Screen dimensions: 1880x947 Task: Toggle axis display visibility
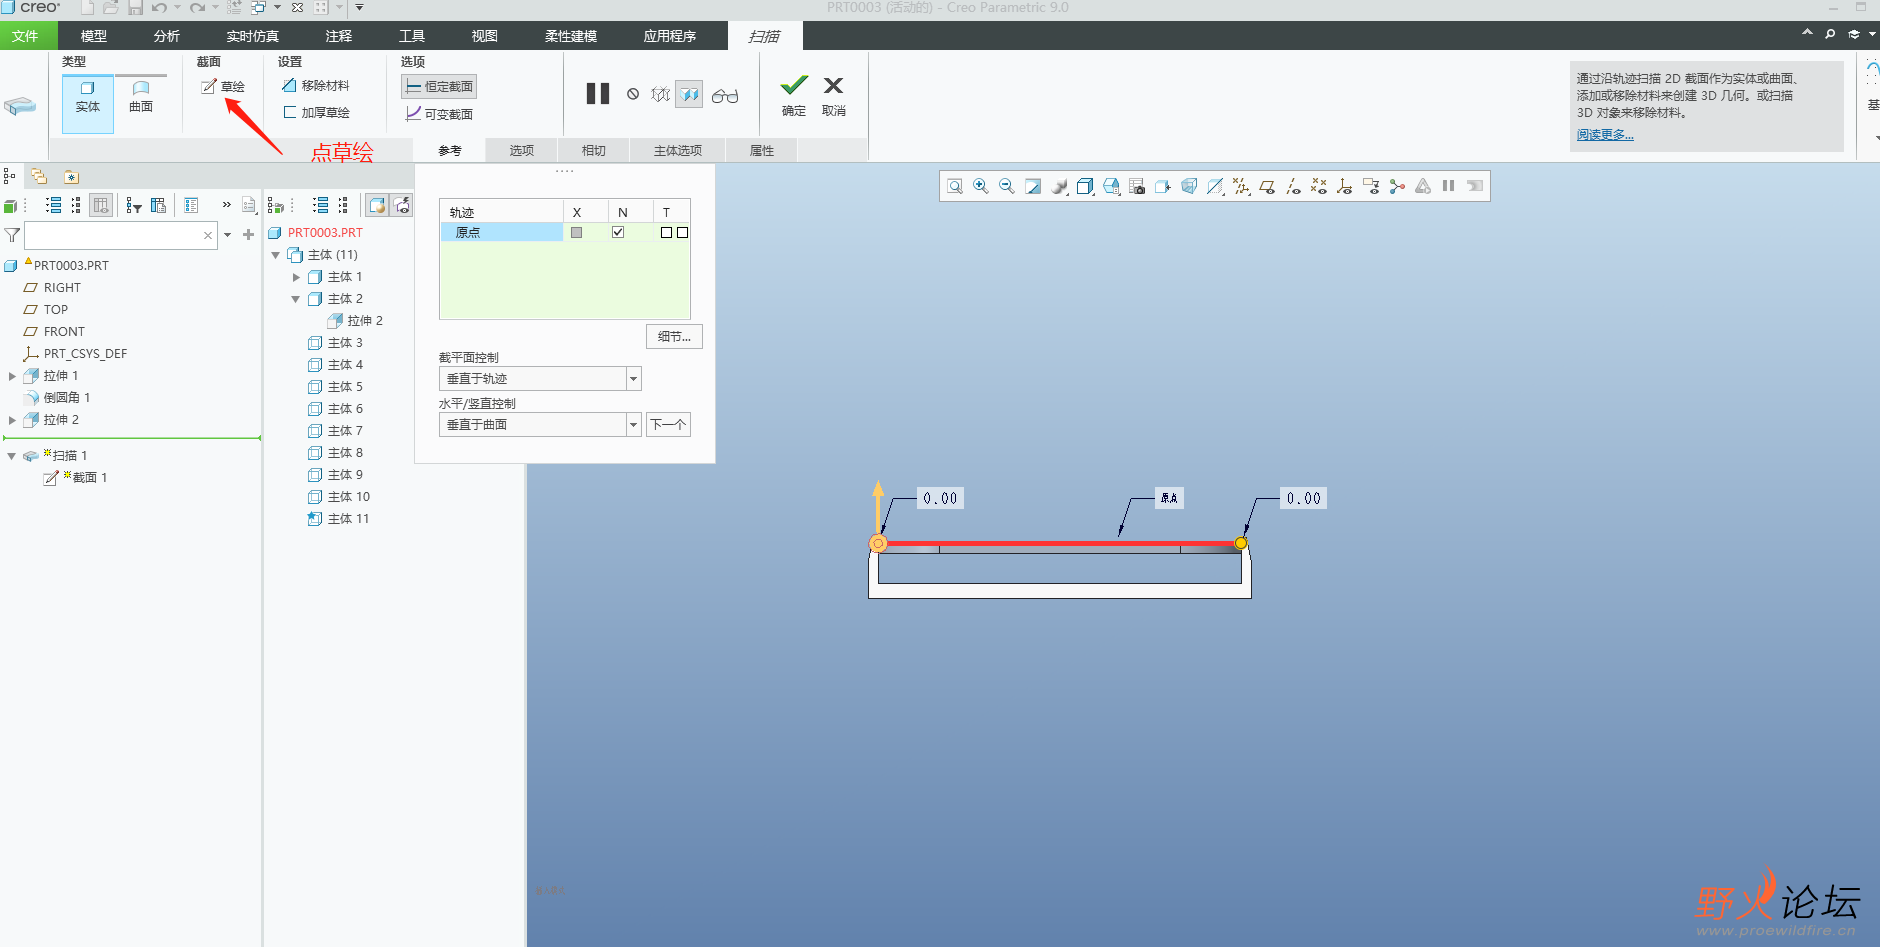click(x=1293, y=186)
